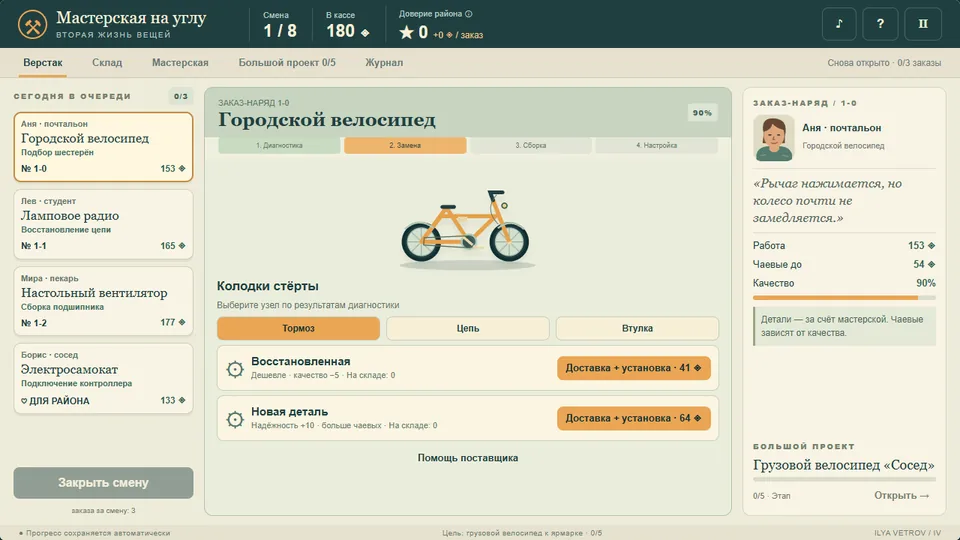Image resolution: width=960 pixels, height=540 pixels.
Task: Choose the Втулка component option
Action: pyautogui.click(x=637, y=328)
